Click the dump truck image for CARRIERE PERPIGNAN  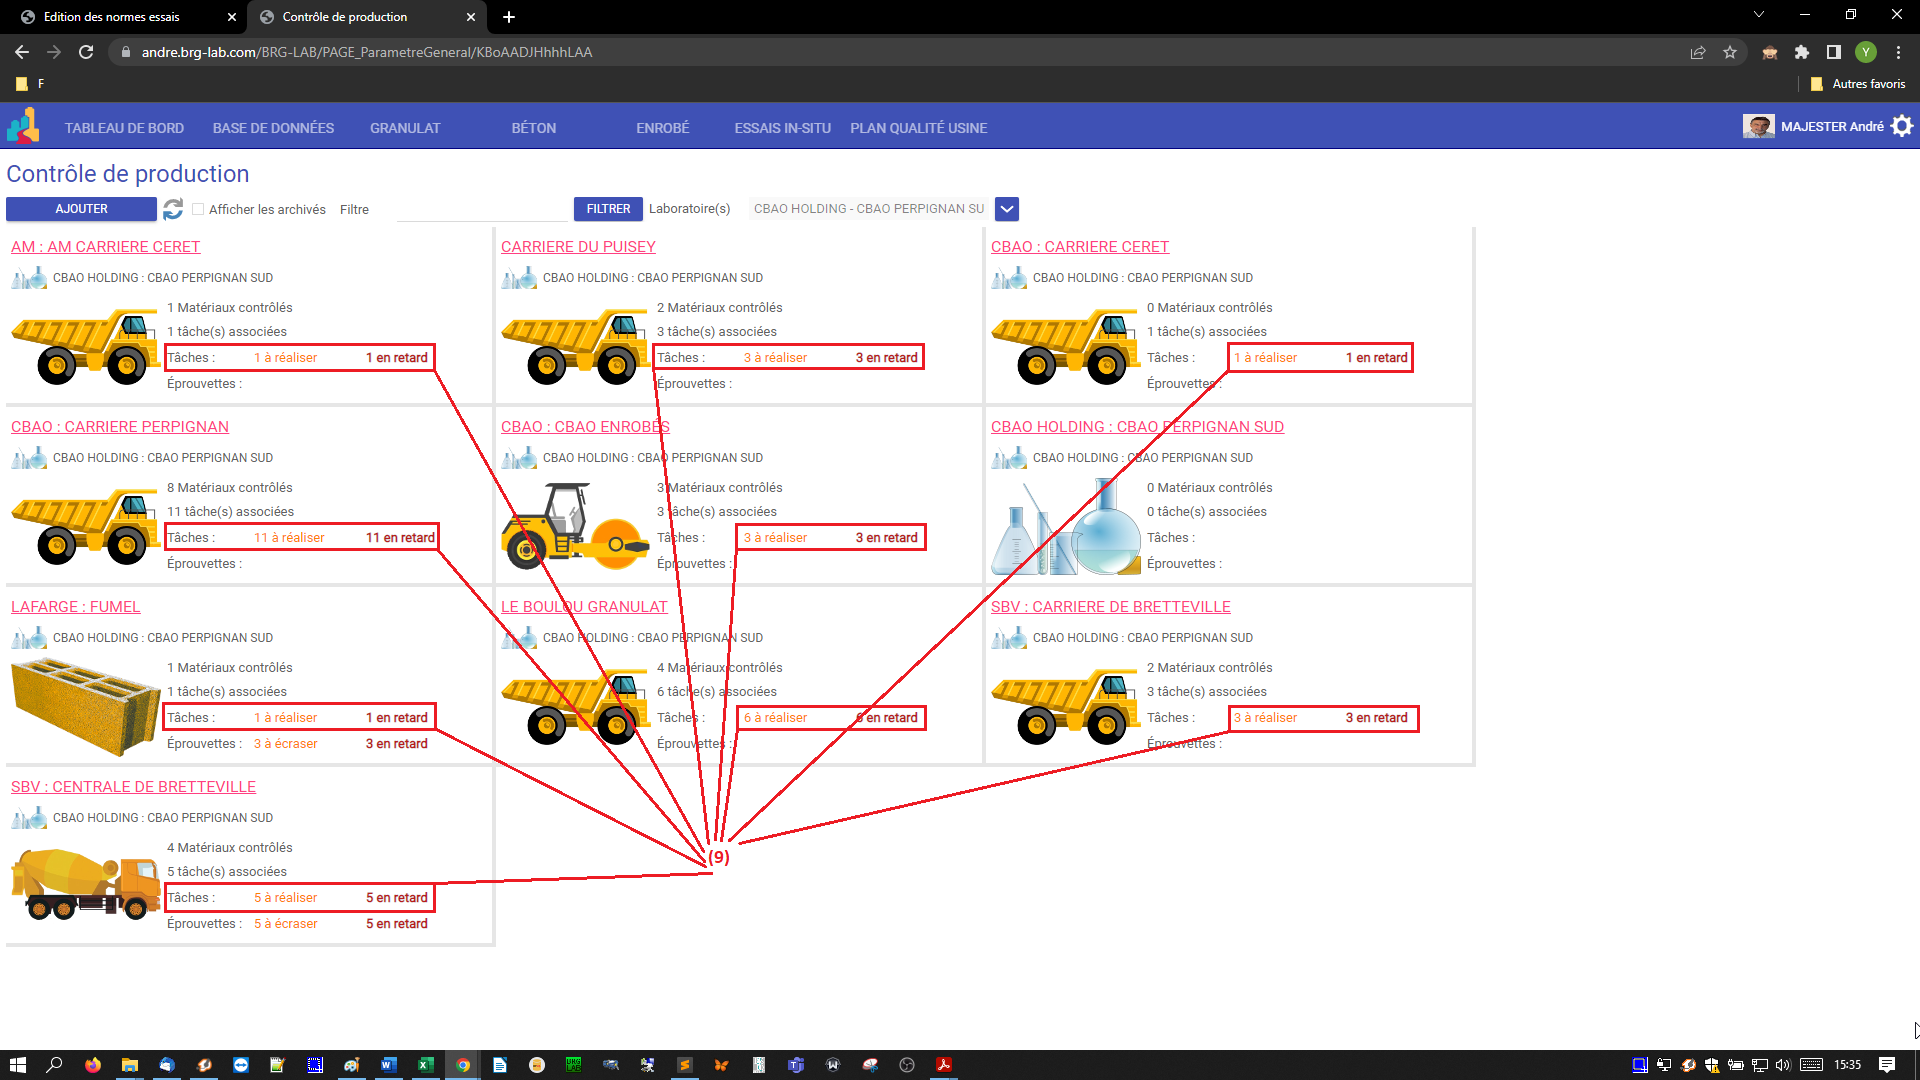(x=85, y=526)
